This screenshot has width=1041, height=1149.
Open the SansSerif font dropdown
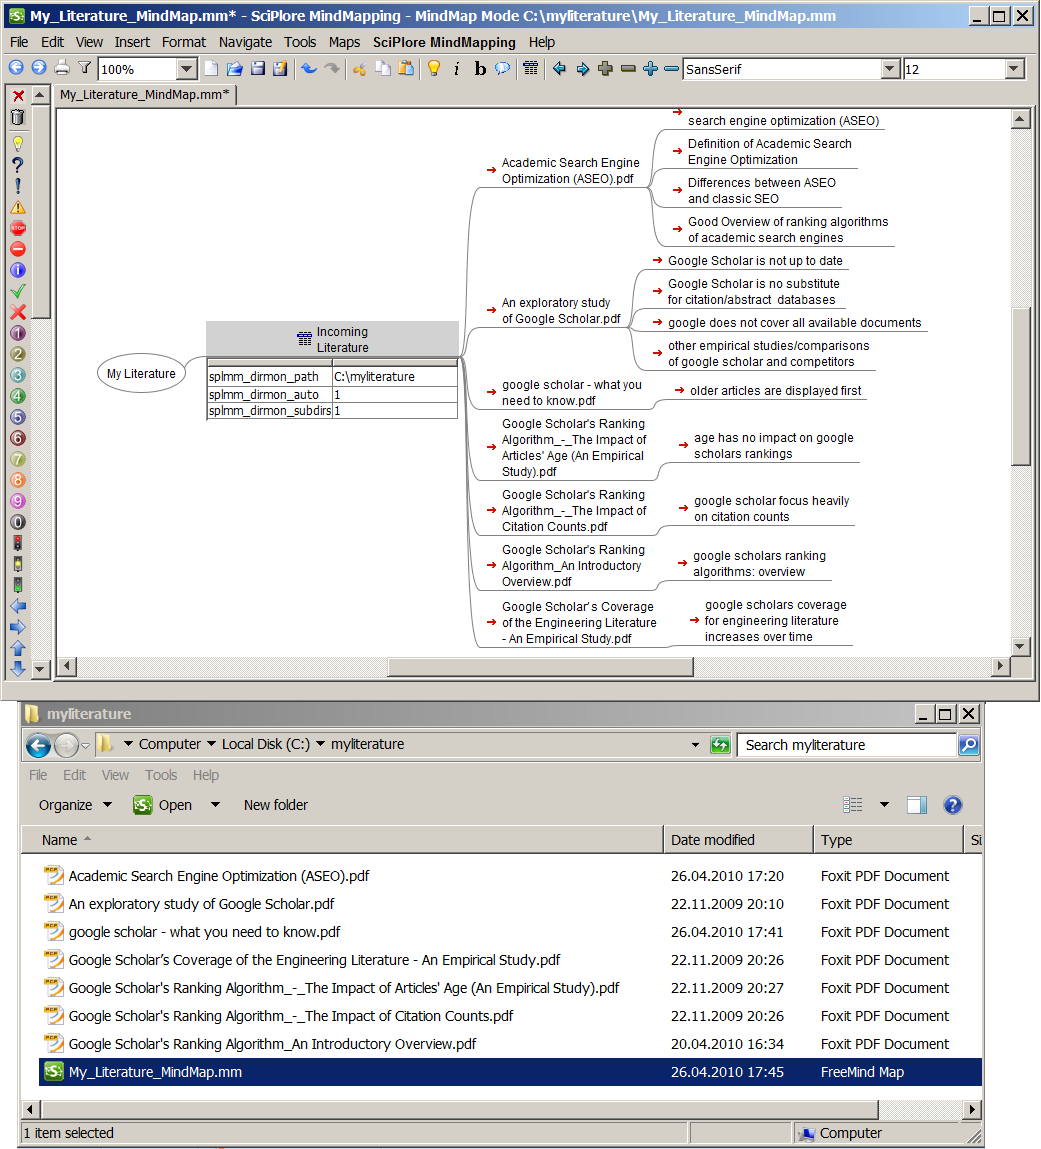pyautogui.click(x=890, y=70)
